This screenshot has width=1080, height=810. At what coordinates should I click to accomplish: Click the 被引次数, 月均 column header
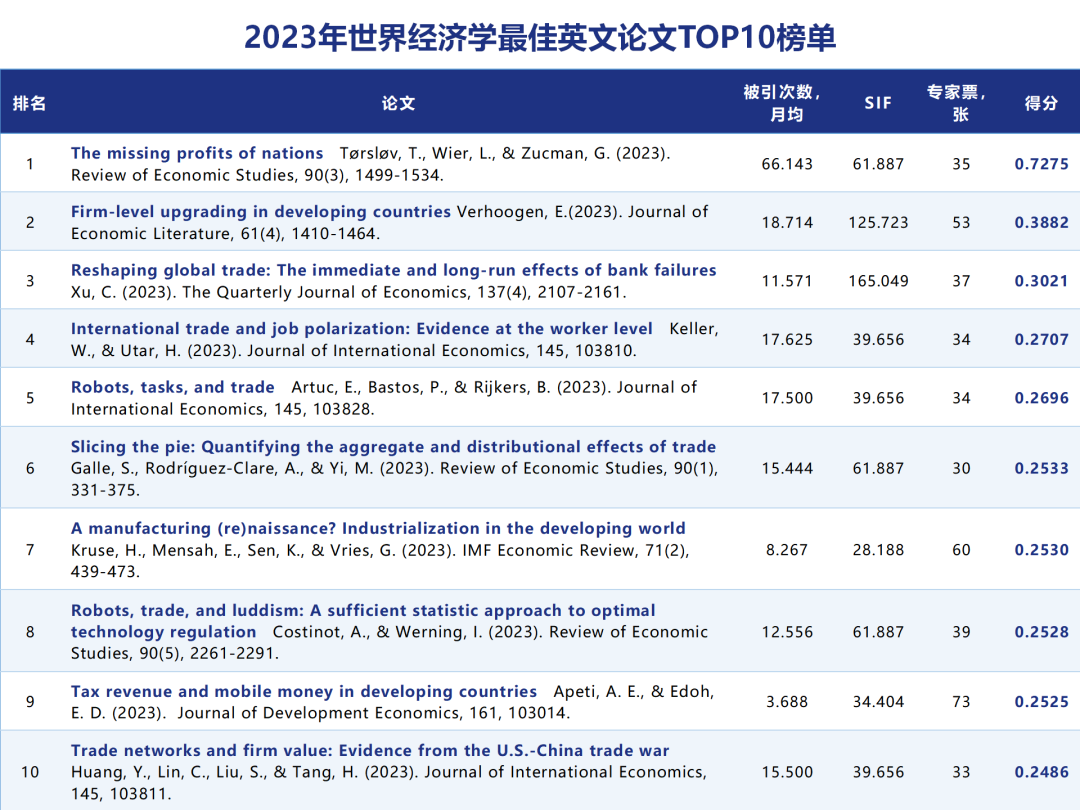[782, 103]
